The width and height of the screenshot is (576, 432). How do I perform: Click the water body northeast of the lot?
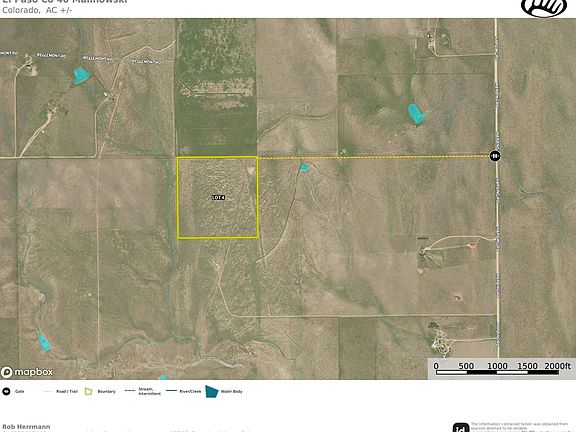pos(417,114)
